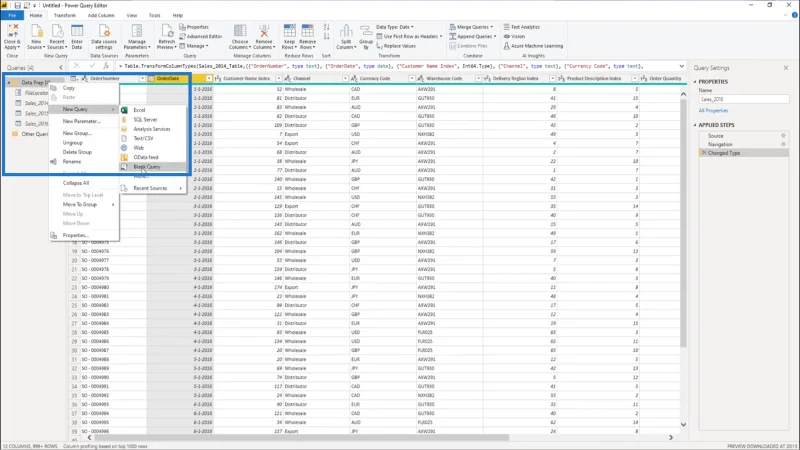Switch to the View ribbon tab

pos(132,15)
